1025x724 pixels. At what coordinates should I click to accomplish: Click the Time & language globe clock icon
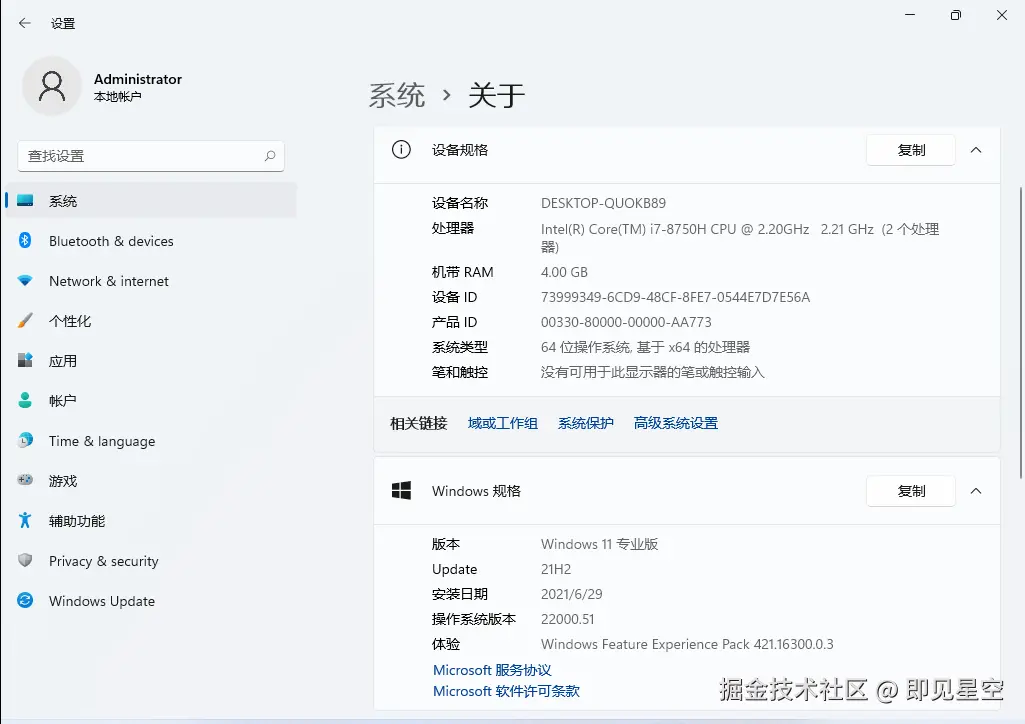click(25, 440)
